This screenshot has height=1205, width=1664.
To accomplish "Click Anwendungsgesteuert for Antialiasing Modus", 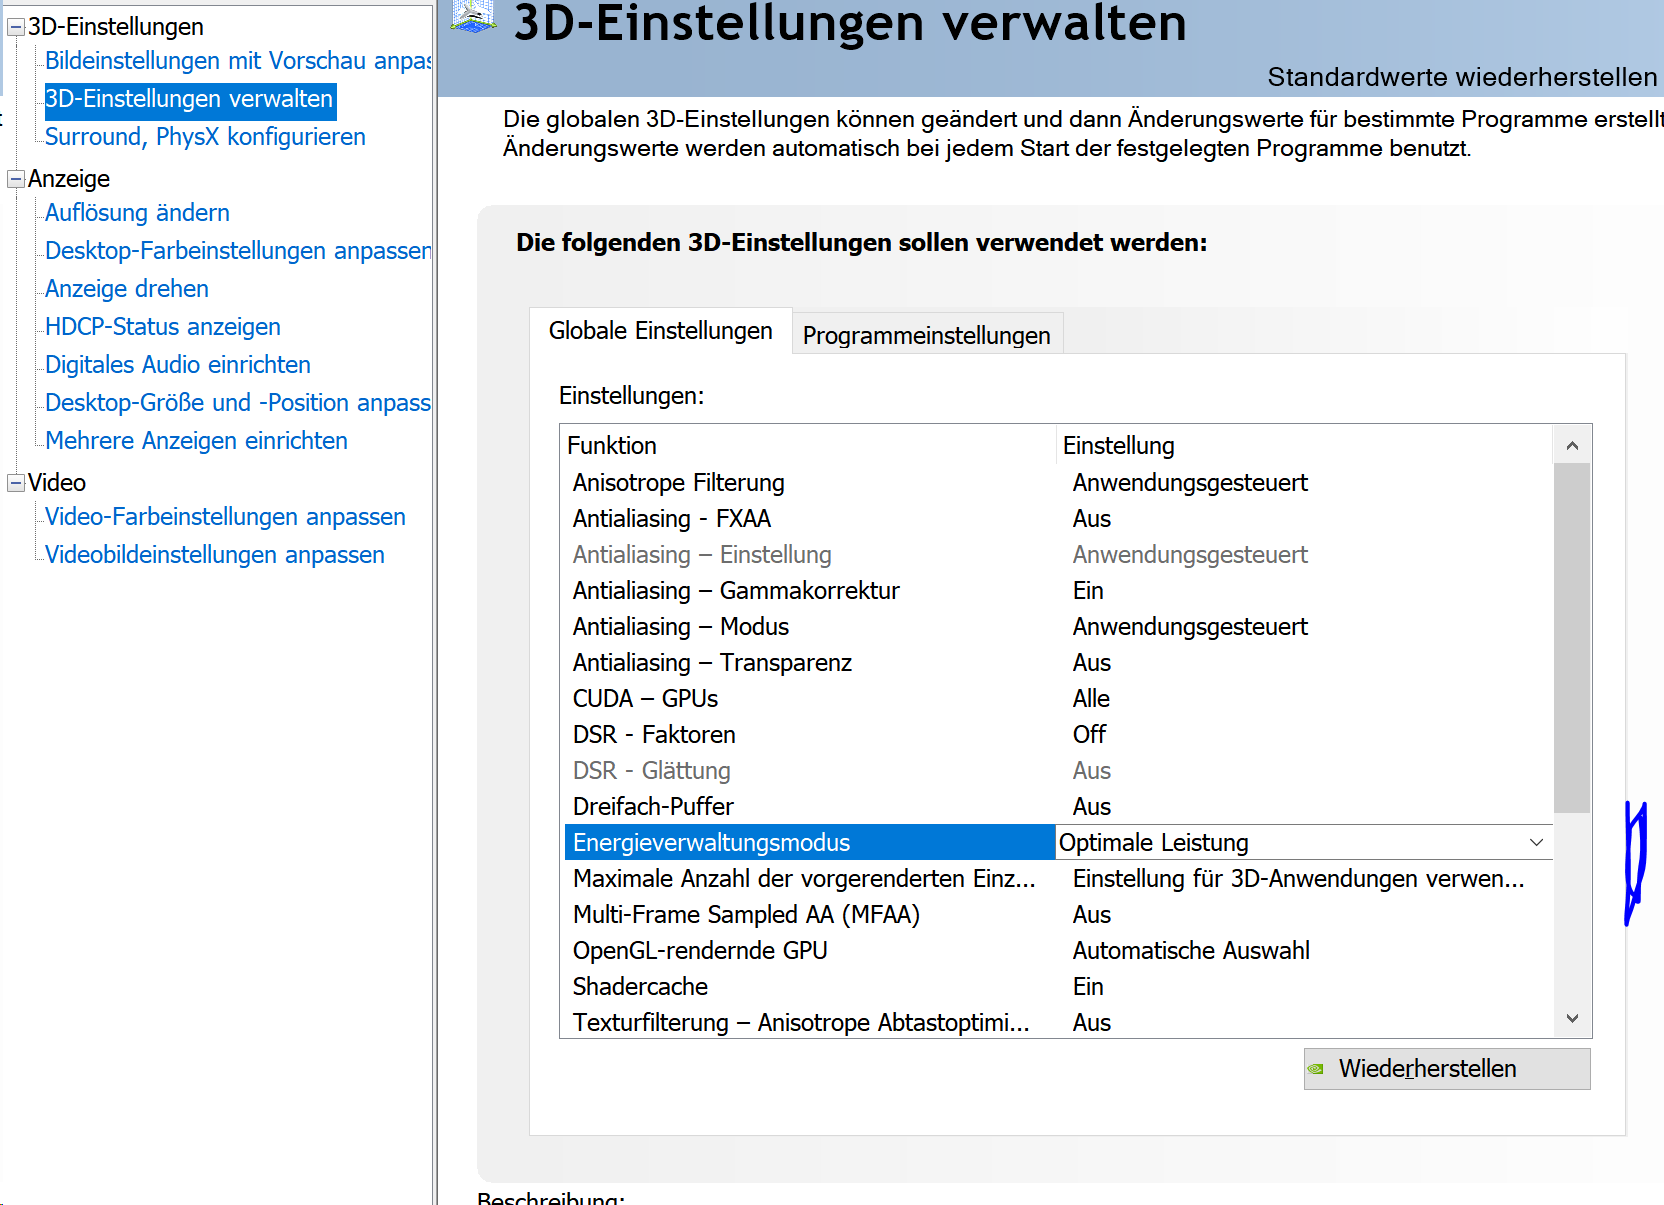I will 1190,627.
